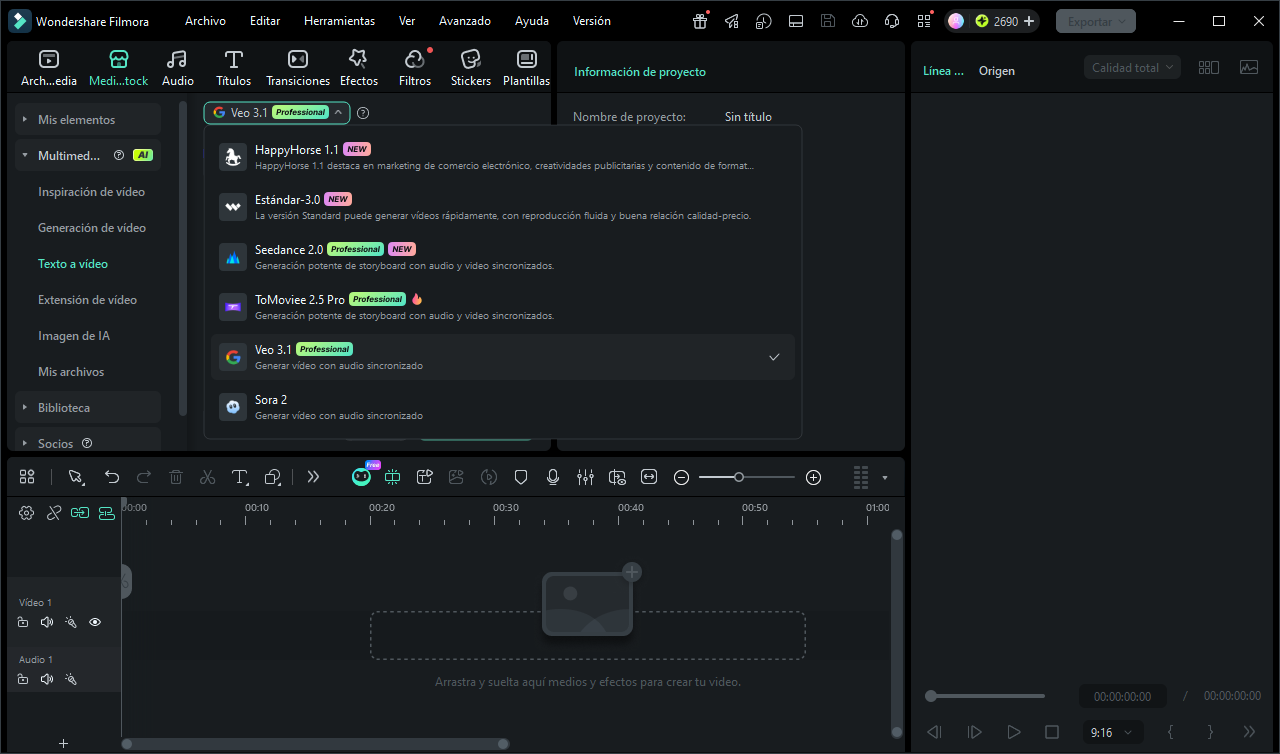Click the zoom-in plus on timeline
This screenshot has height=754, width=1280.
(x=813, y=478)
